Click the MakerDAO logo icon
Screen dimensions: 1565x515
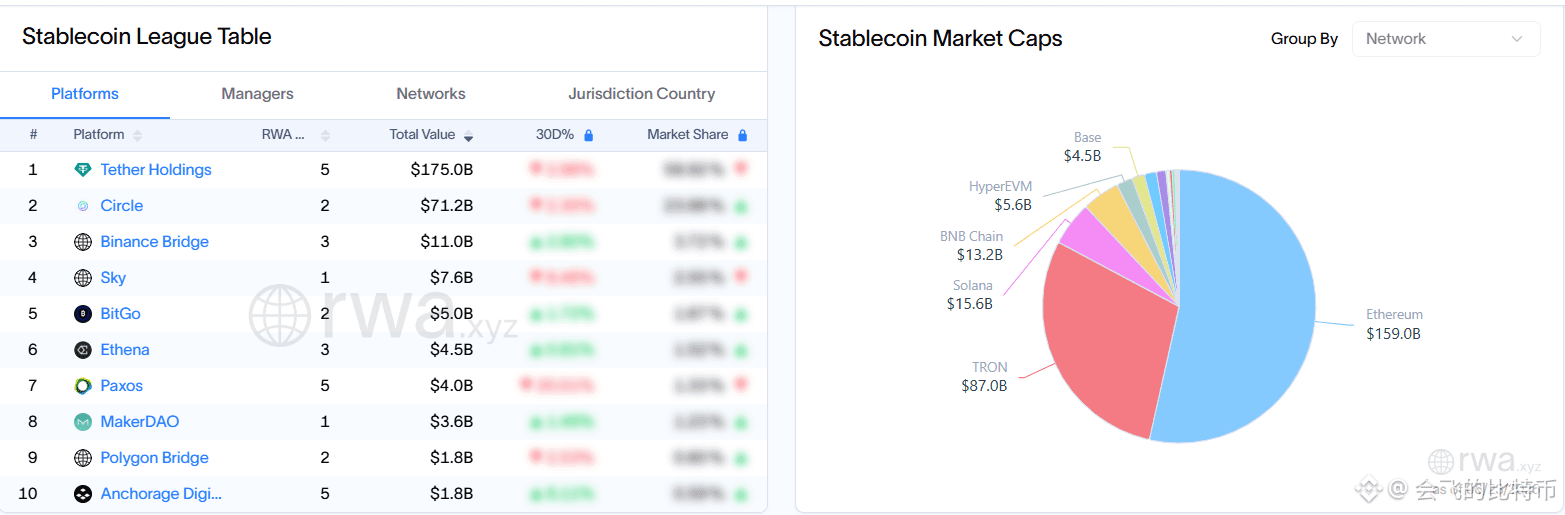83,422
